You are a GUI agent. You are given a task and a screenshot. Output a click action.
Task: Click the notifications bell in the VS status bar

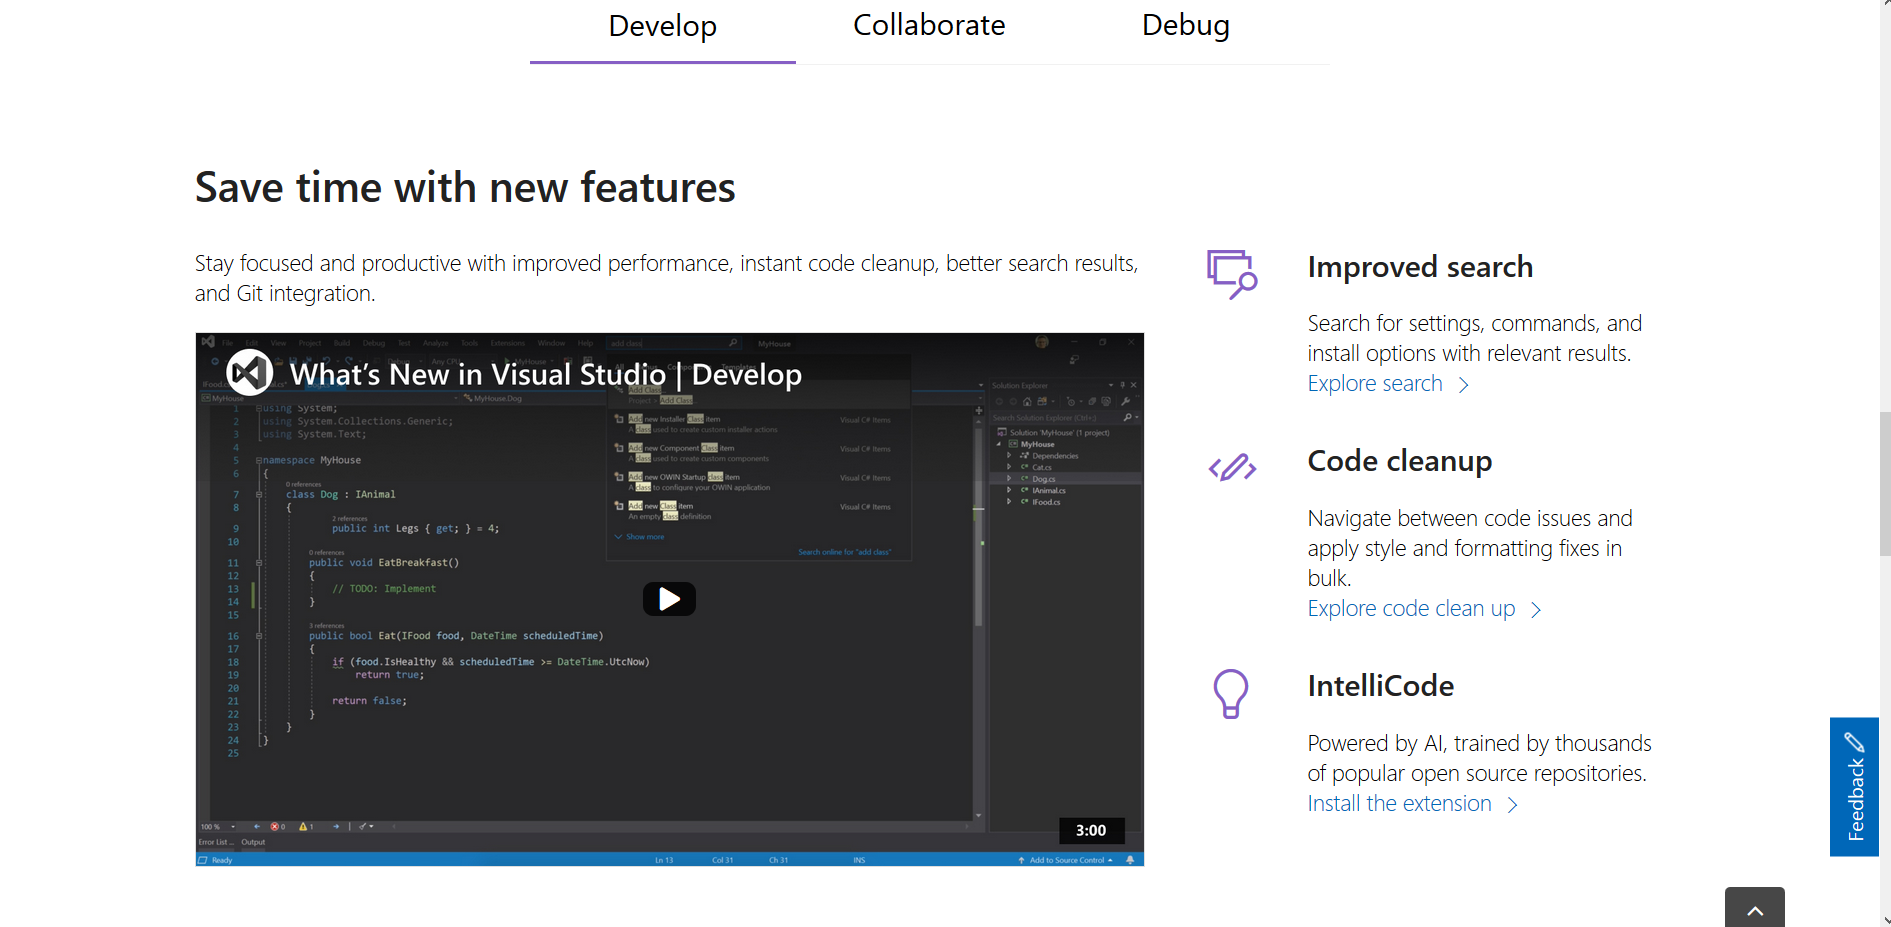[1129, 859]
